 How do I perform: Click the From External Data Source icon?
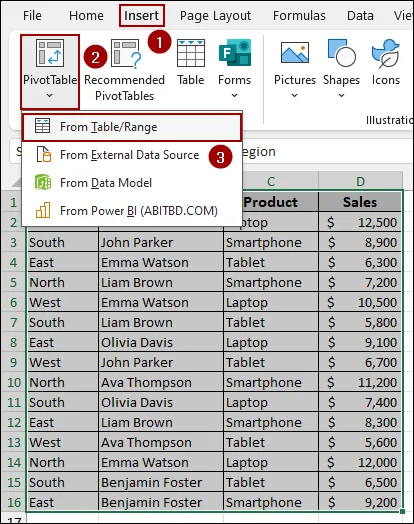click(43, 154)
